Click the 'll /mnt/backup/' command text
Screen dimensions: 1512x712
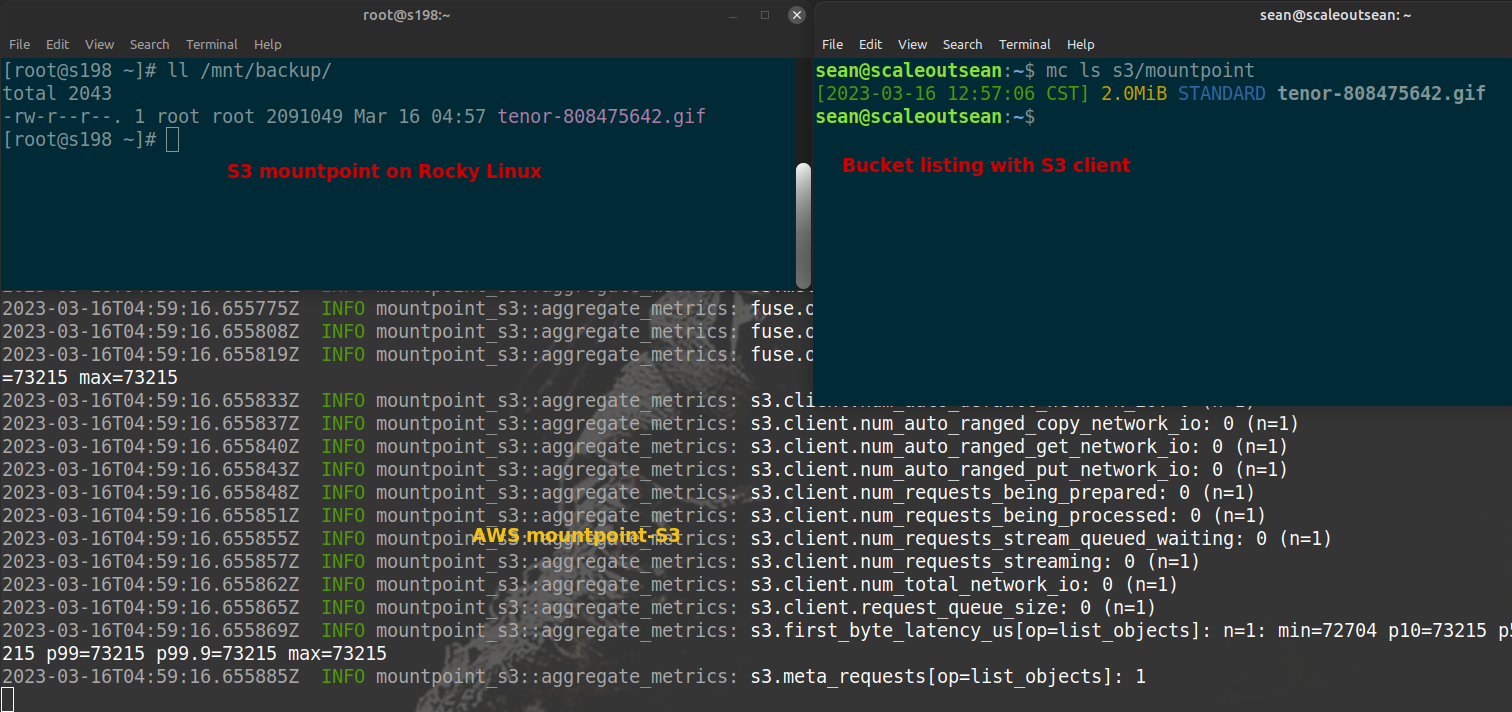(x=250, y=70)
